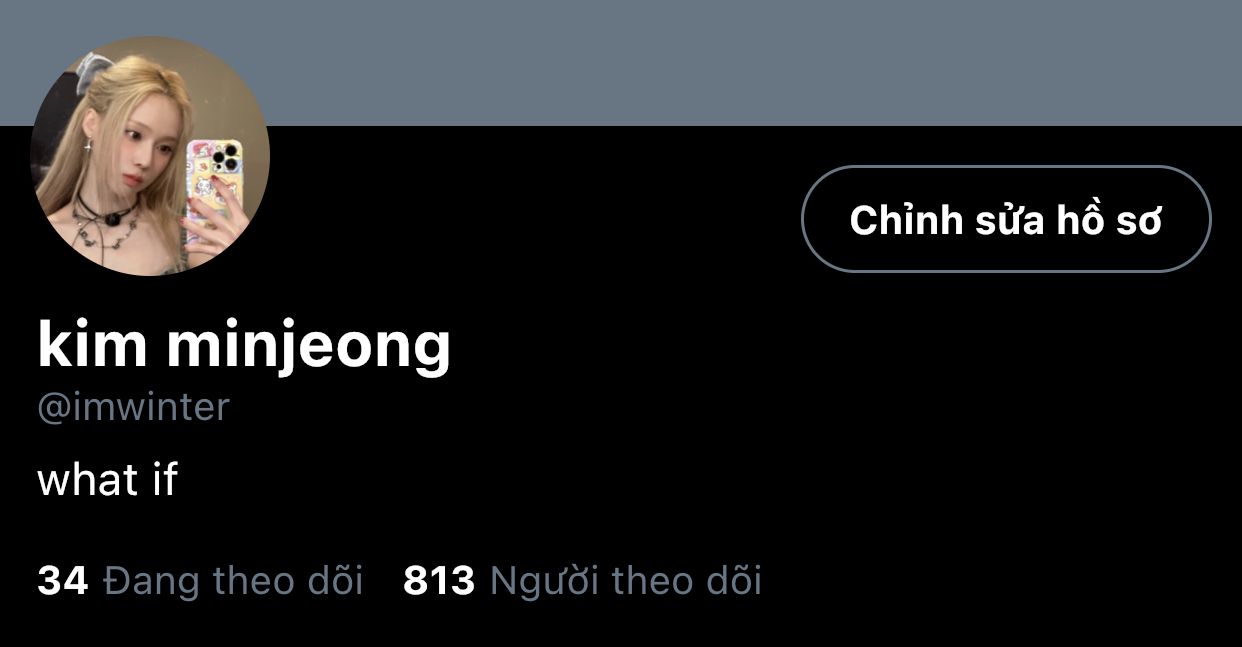Click the Chỉnh sửa hồ sơ button

coord(1006,219)
